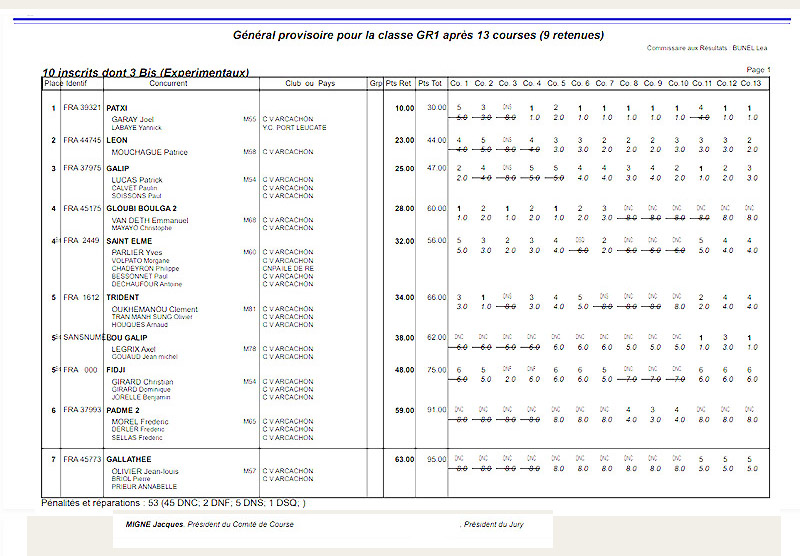This screenshot has height=556, width=800.
Task: Click sail number FRA 37975
Action: 82,168
